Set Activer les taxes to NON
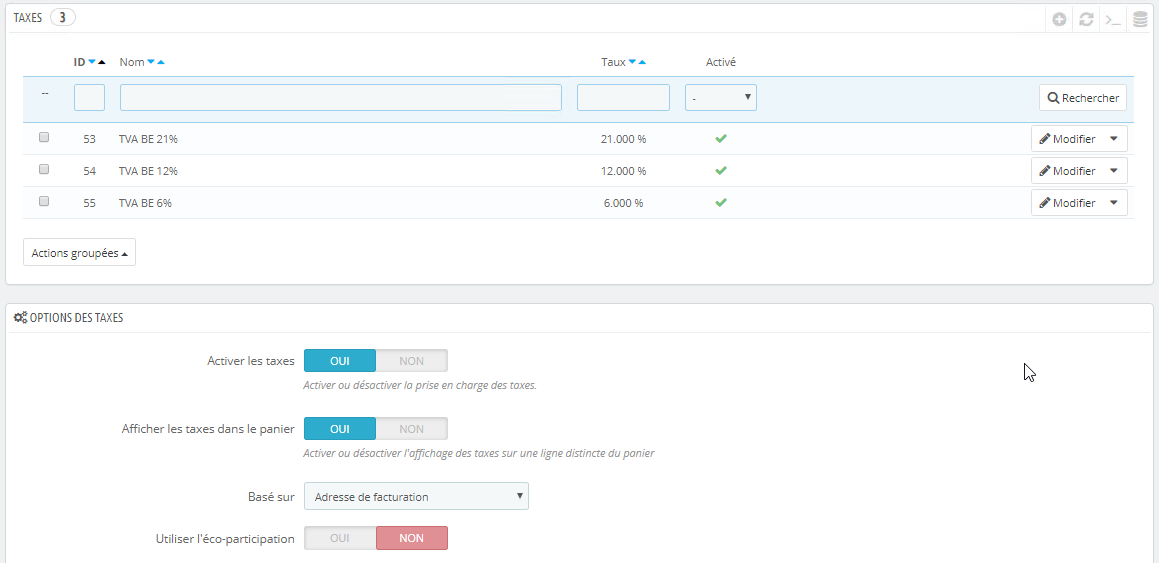1159x563 pixels. click(x=412, y=361)
